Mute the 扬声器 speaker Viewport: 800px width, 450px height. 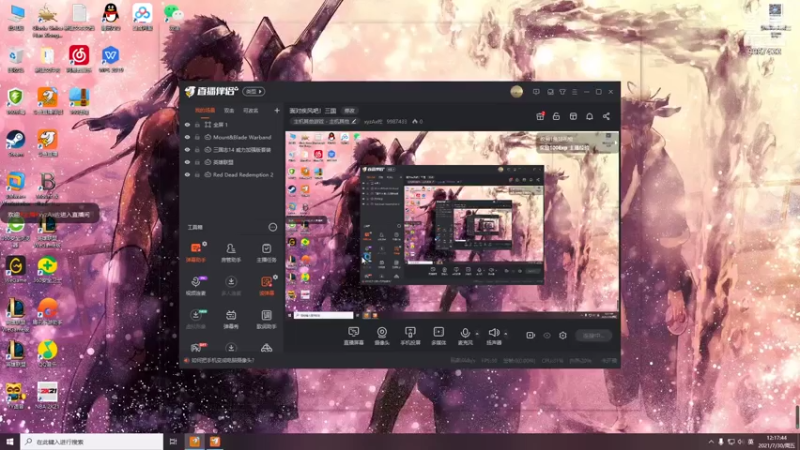[493, 336]
